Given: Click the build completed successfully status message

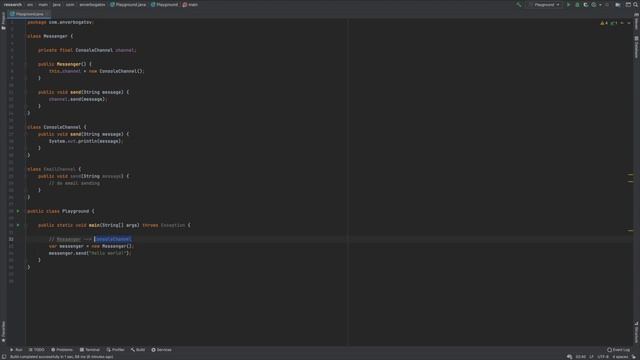Looking at the screenshot, I should click(x=61, y=357).
